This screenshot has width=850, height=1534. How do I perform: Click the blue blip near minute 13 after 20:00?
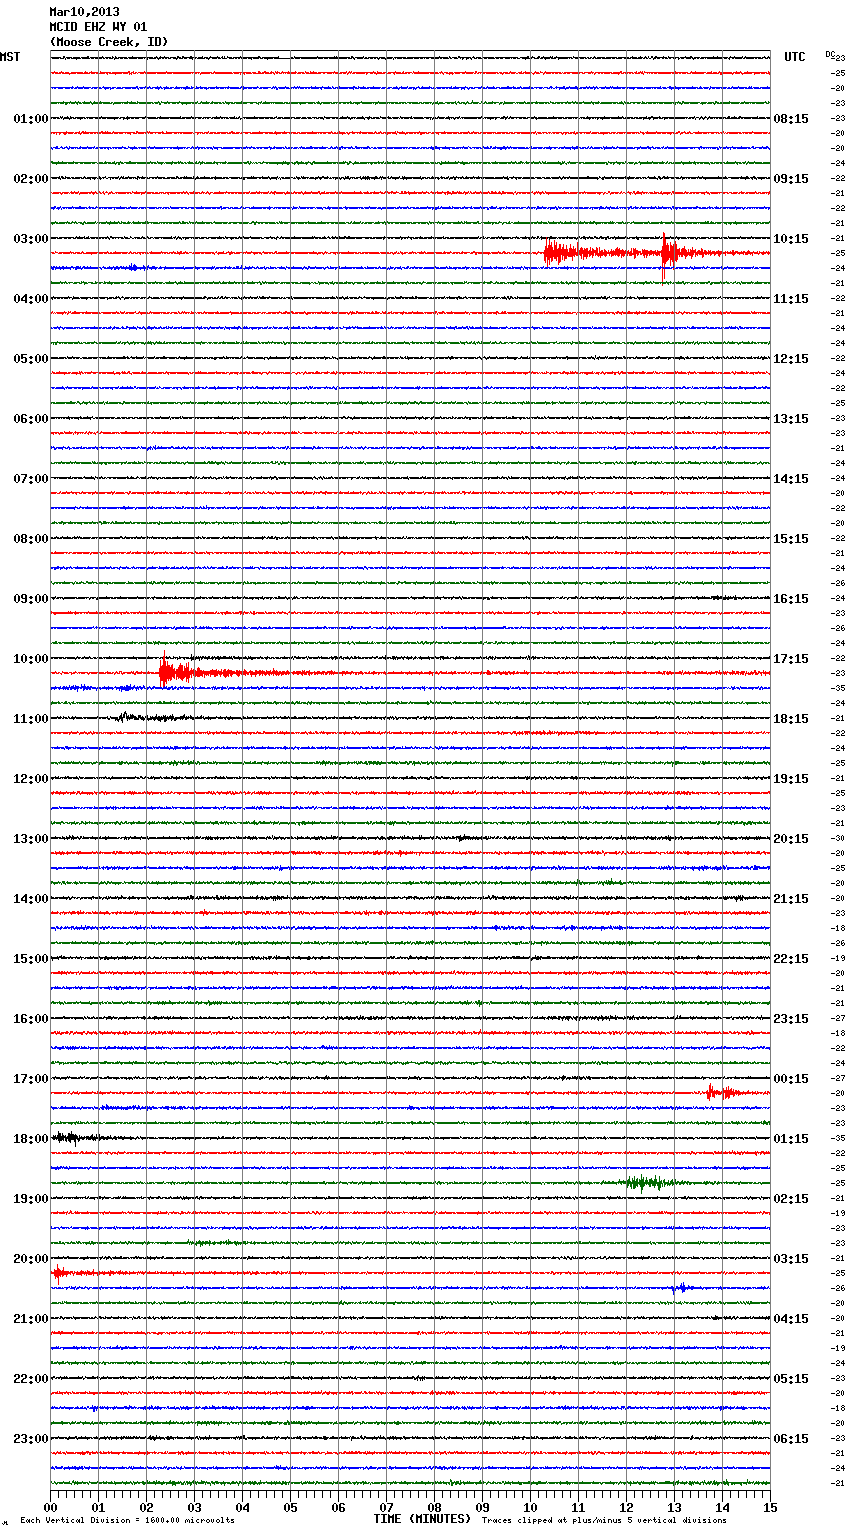coord(681,1288)
